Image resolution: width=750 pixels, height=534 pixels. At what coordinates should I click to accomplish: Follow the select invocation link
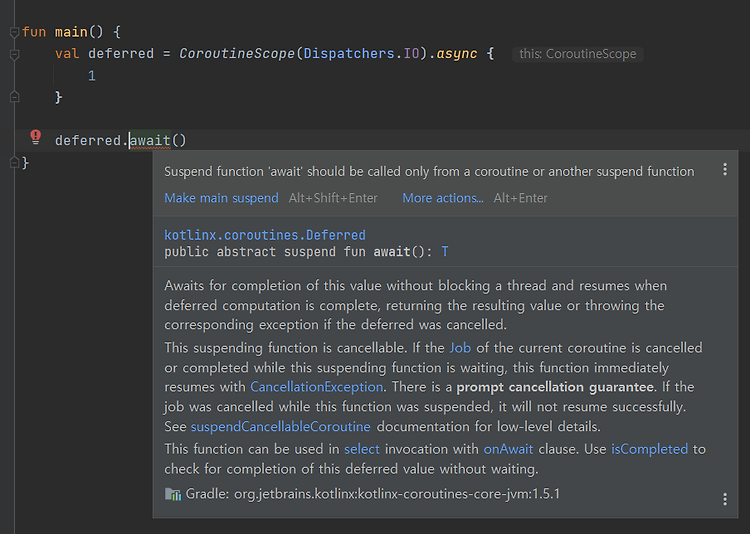[362, 449]
